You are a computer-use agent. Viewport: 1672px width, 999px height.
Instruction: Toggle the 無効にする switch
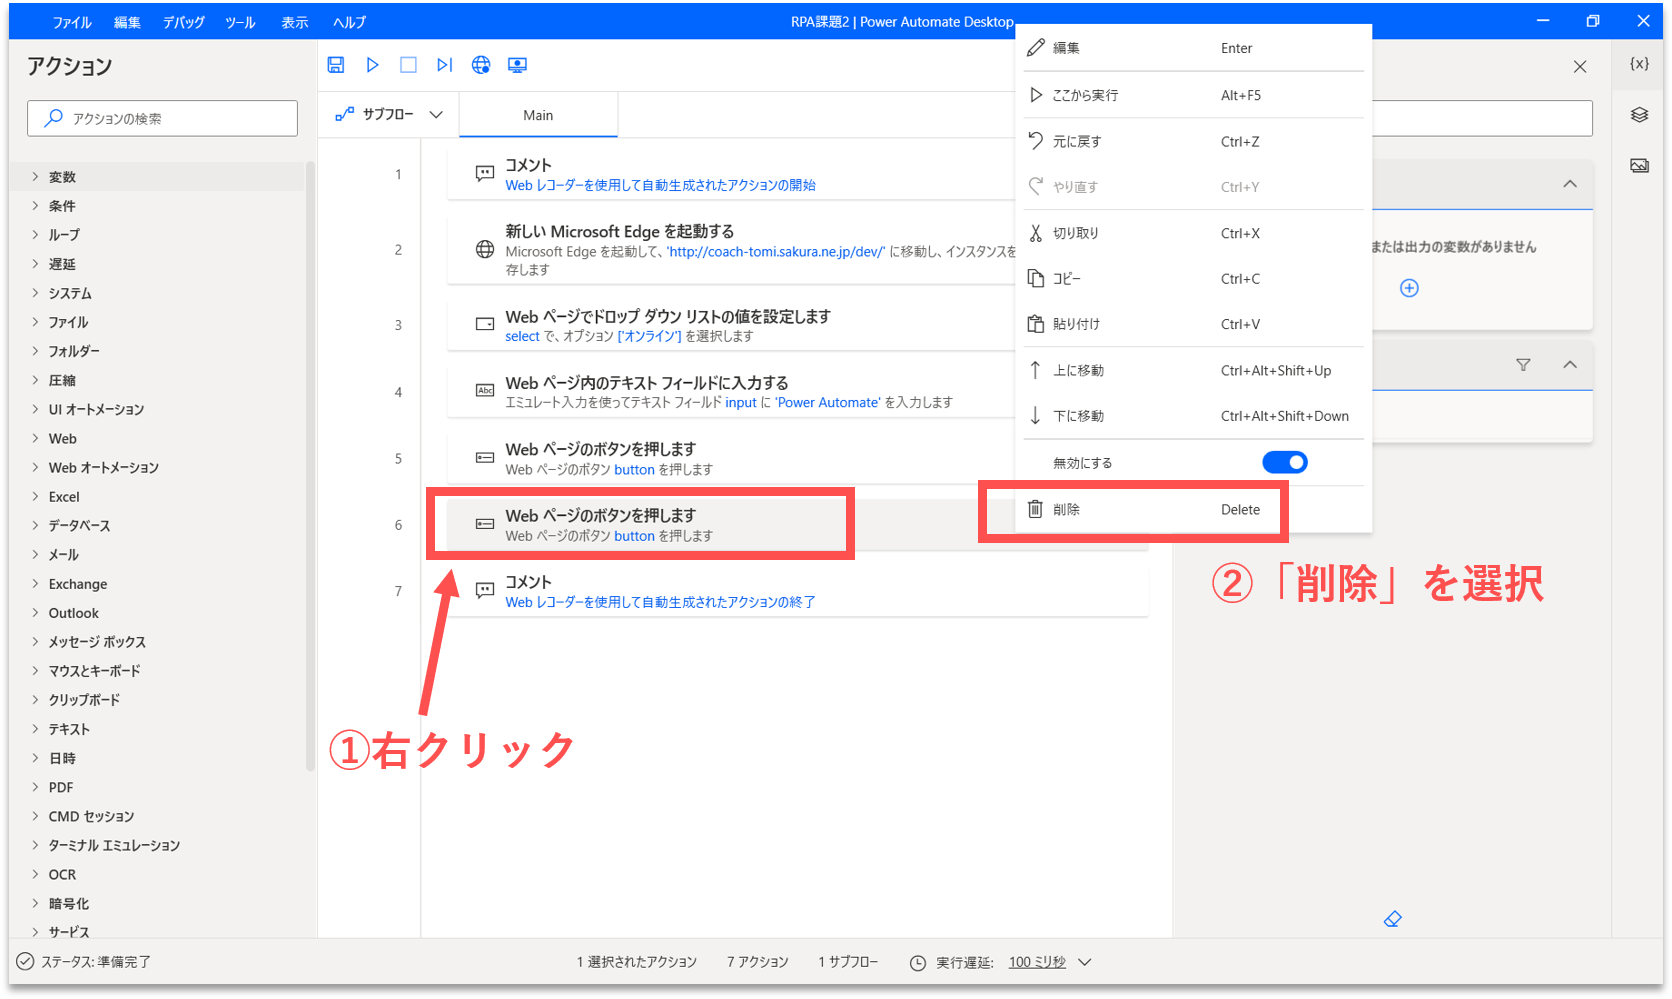click(1284, 462)
